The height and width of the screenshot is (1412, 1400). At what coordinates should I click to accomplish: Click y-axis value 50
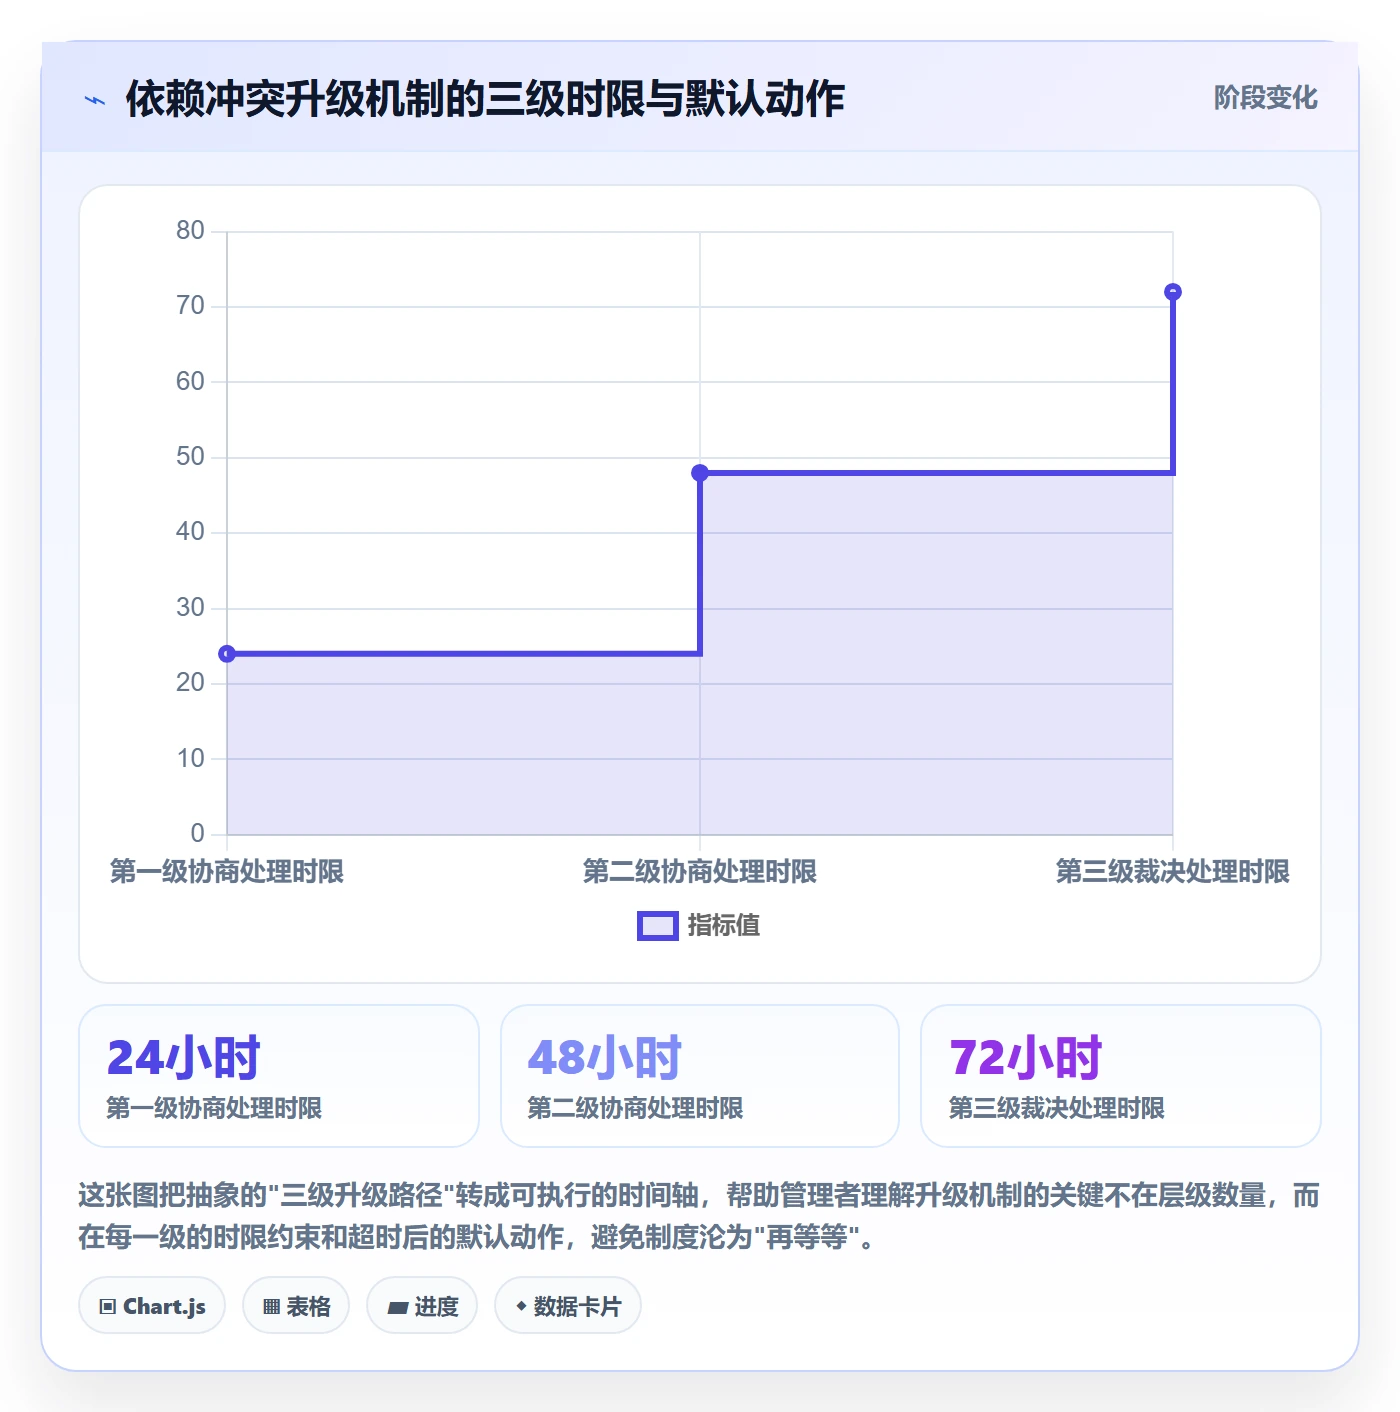tap(190, 457)
